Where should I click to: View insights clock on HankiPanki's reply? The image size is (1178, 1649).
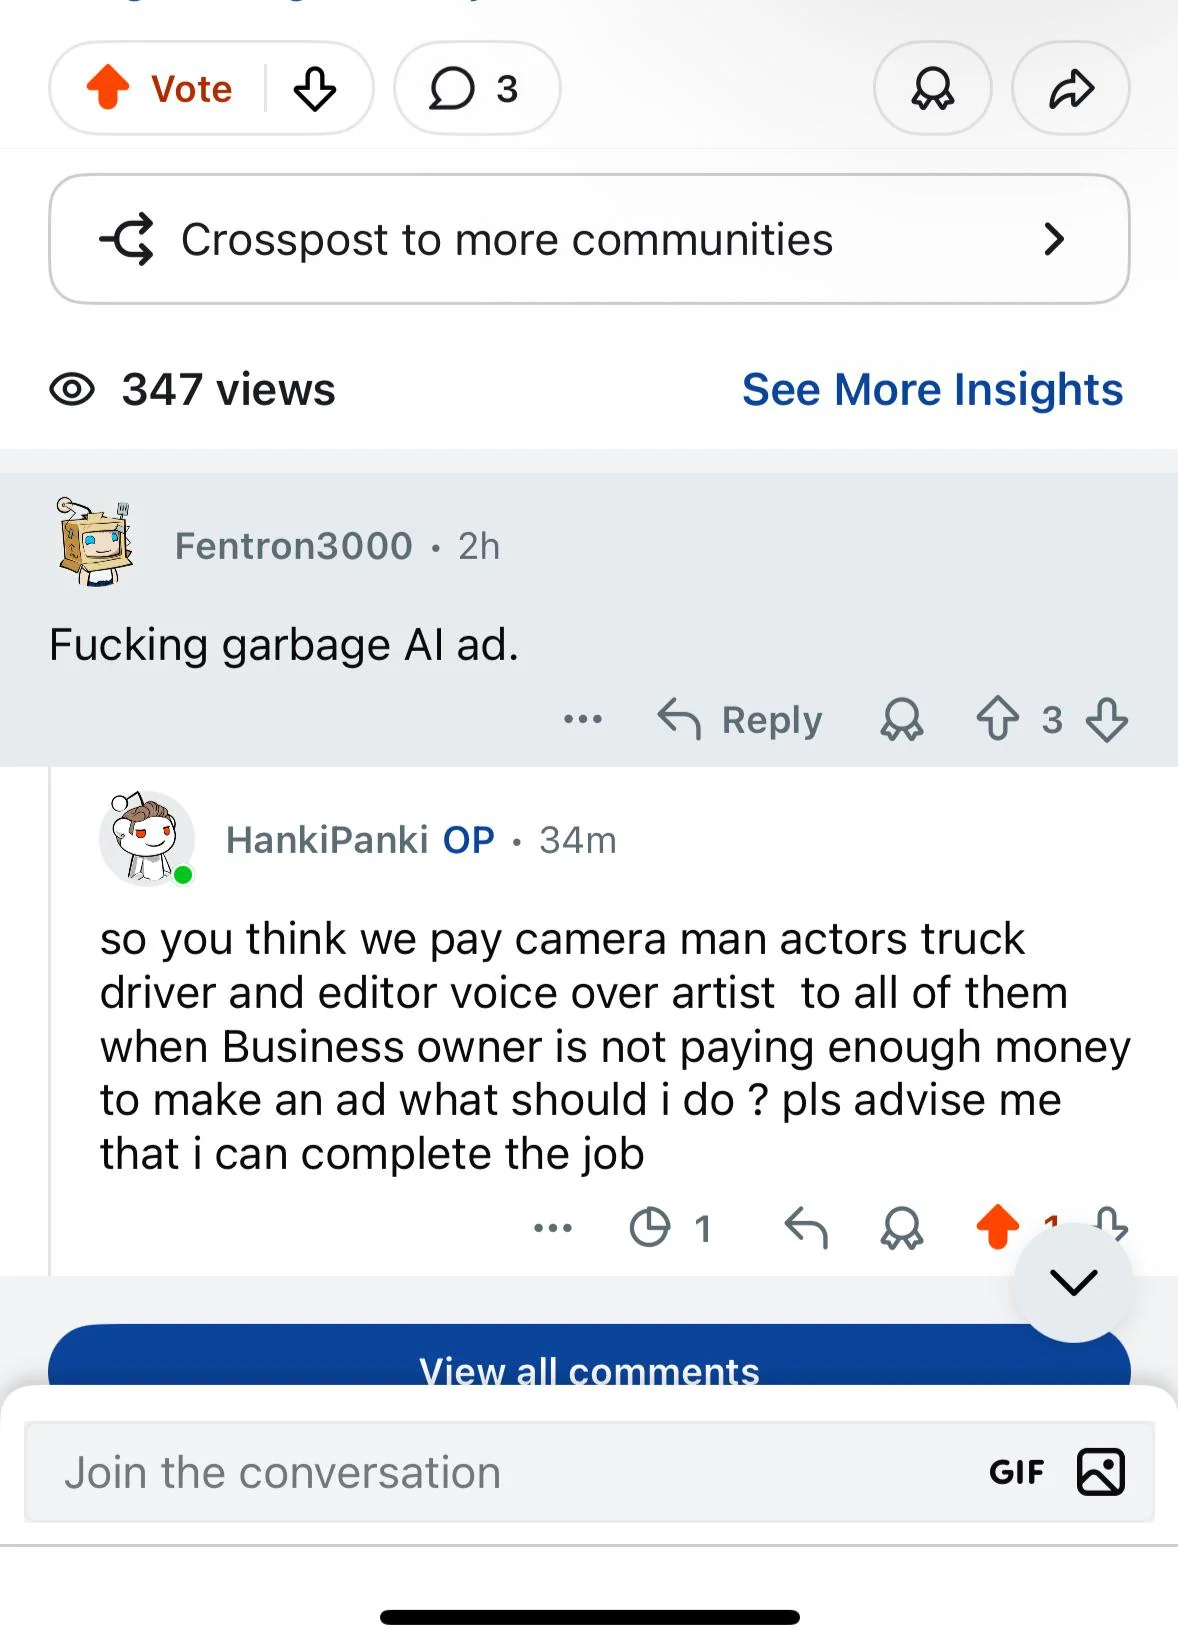click(651, 1227)
